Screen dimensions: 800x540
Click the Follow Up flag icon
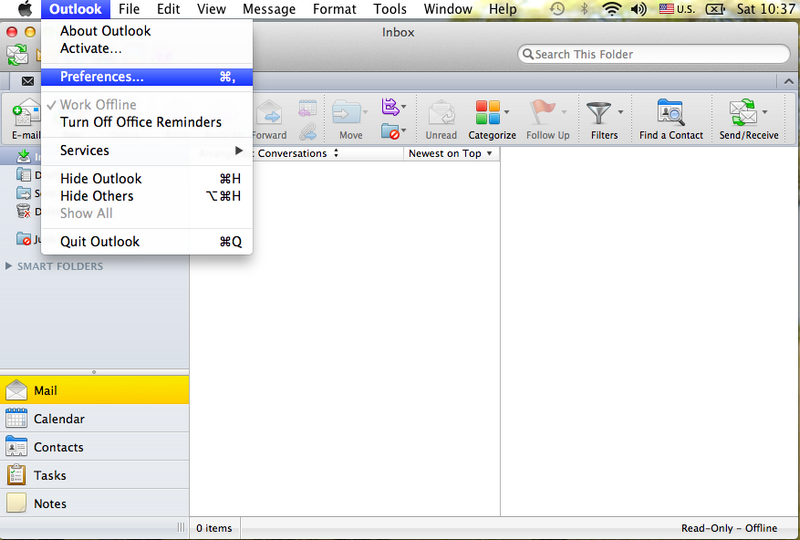pyautogui.click(x=542, y=112)
